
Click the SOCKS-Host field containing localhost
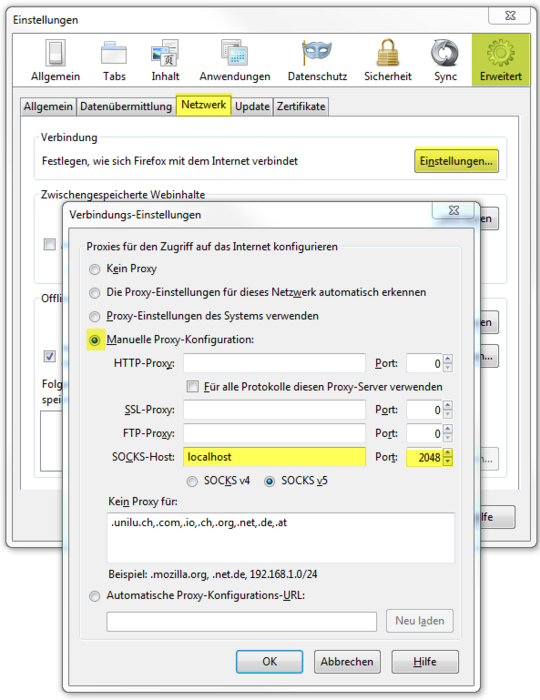274,457
